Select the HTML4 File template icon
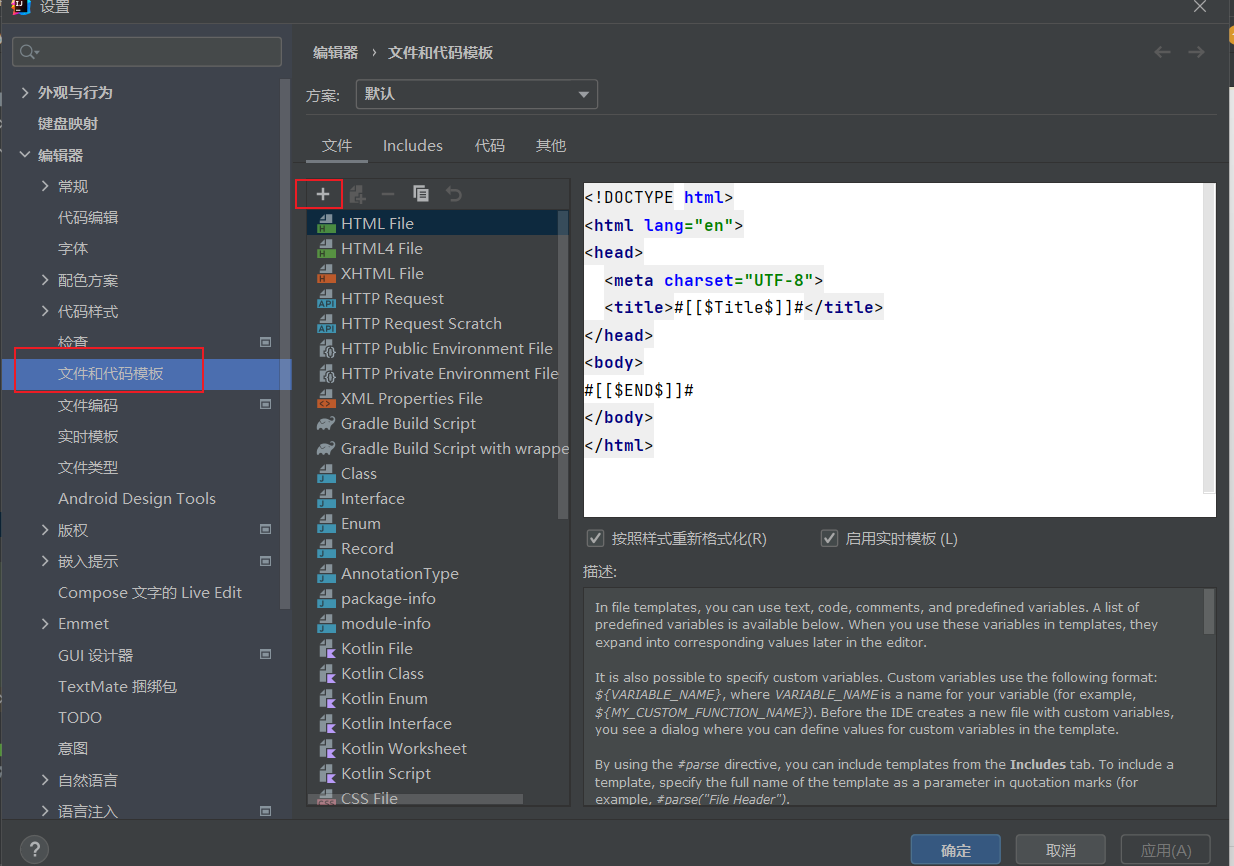The width and height of the screenshot is (1234, 866). tap(326, 248)
